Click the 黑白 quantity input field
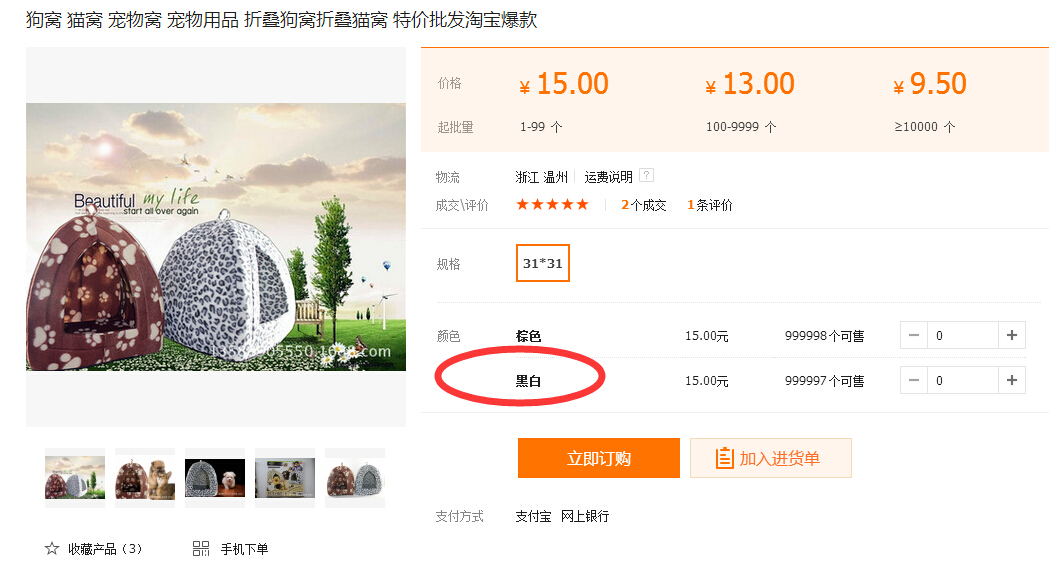The width and height of the screenshot is (1049, 567). click(x=962, y=381)
